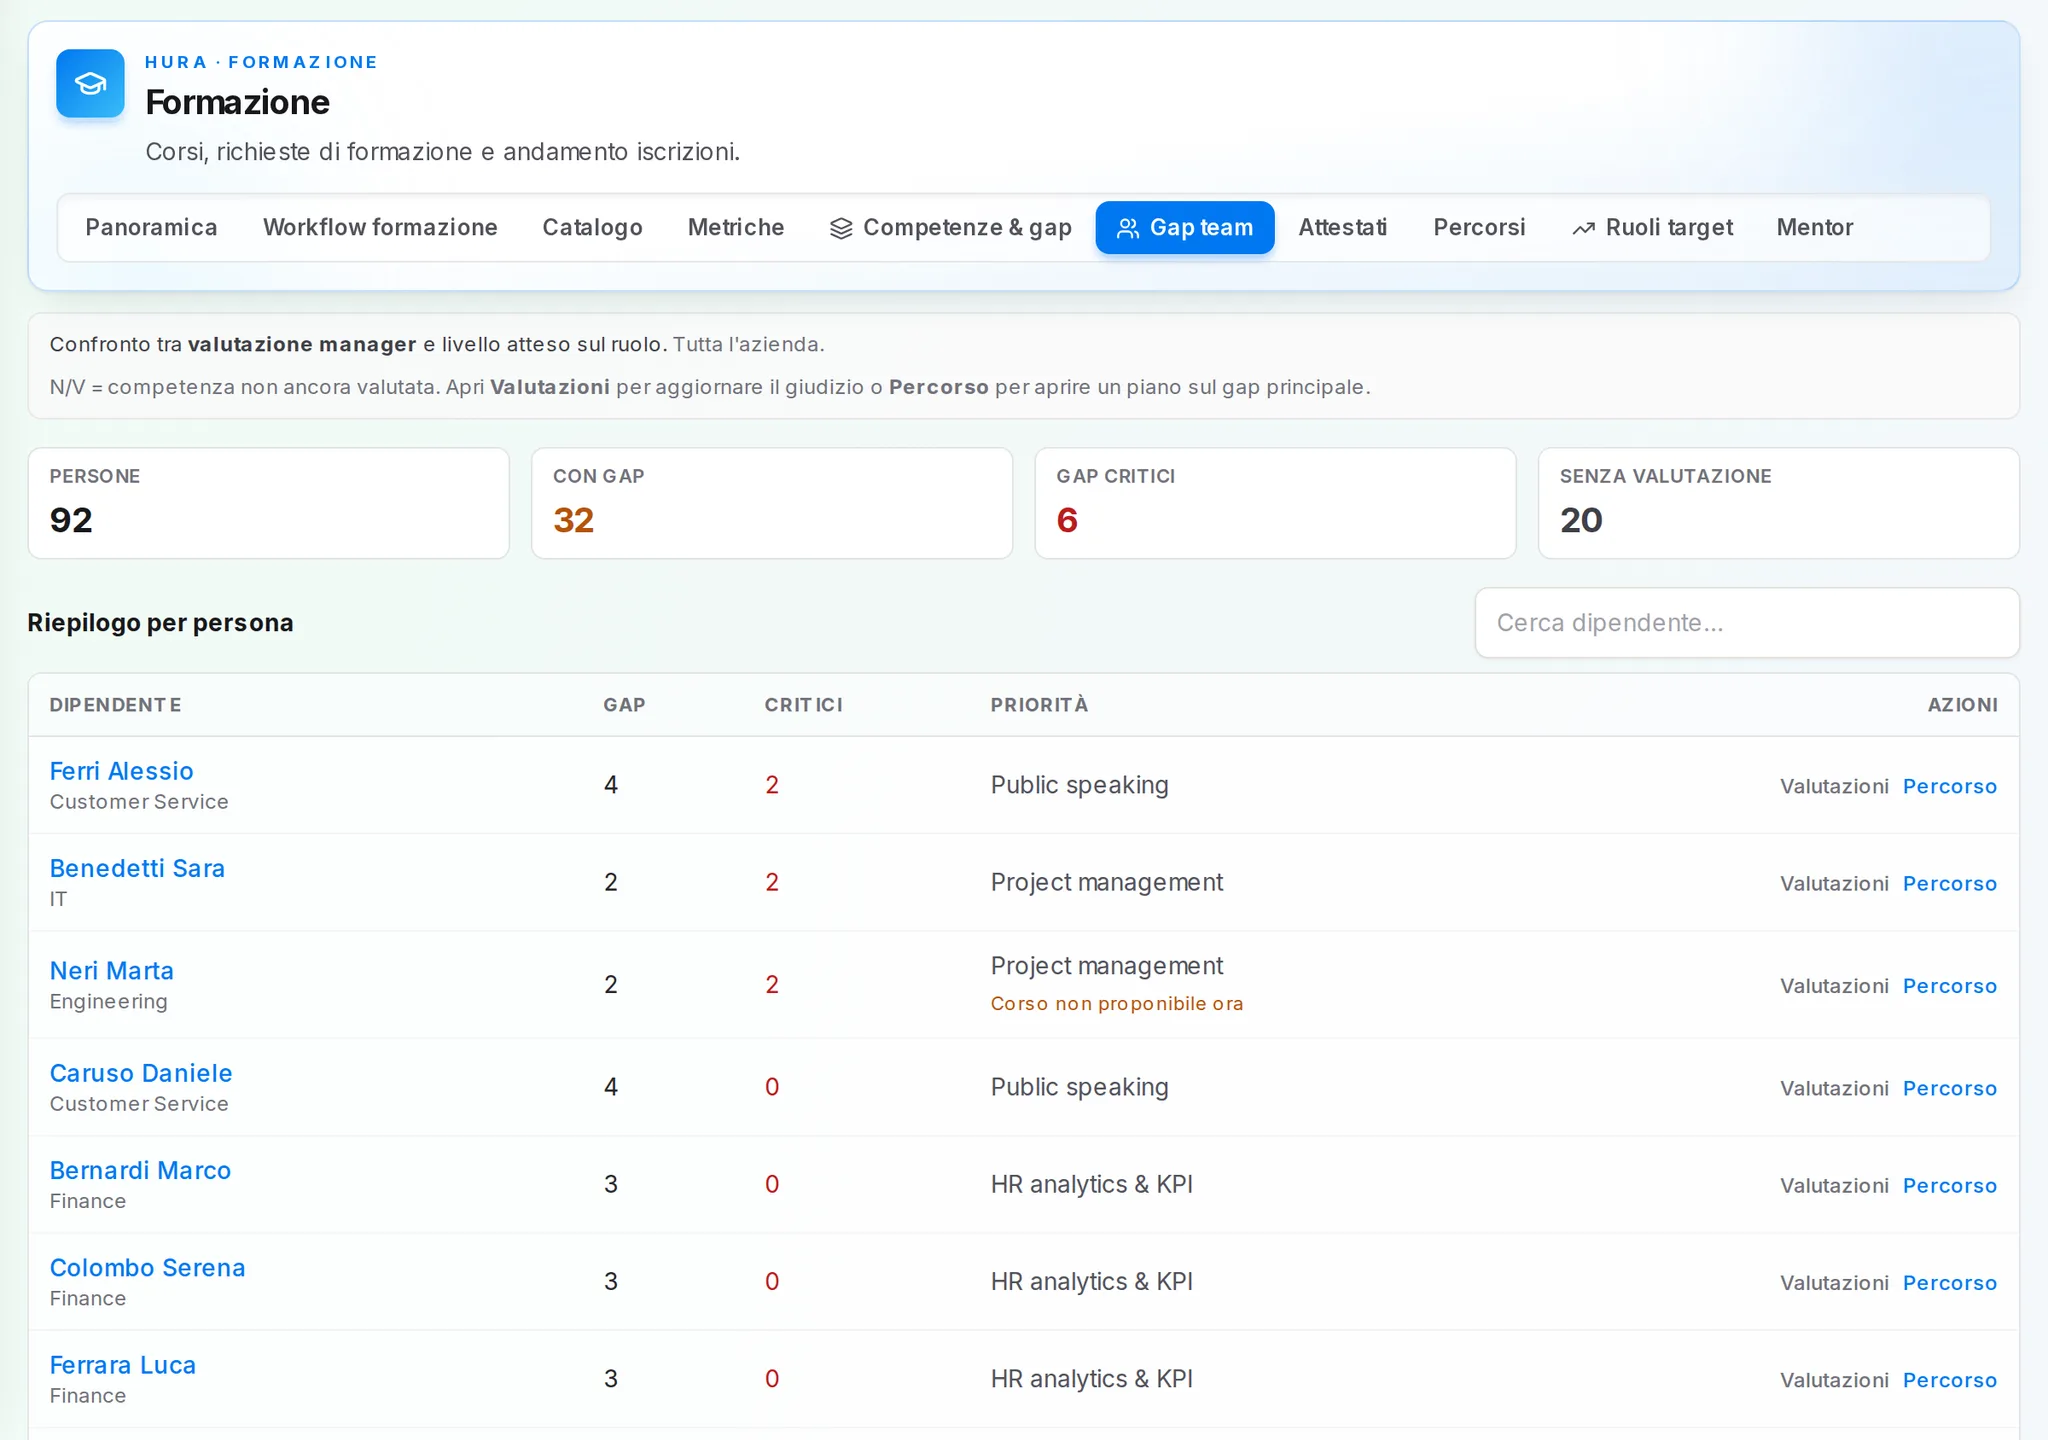Go to the Metriche tab
Screen dimensions: 2048x1440
(736, 228)
